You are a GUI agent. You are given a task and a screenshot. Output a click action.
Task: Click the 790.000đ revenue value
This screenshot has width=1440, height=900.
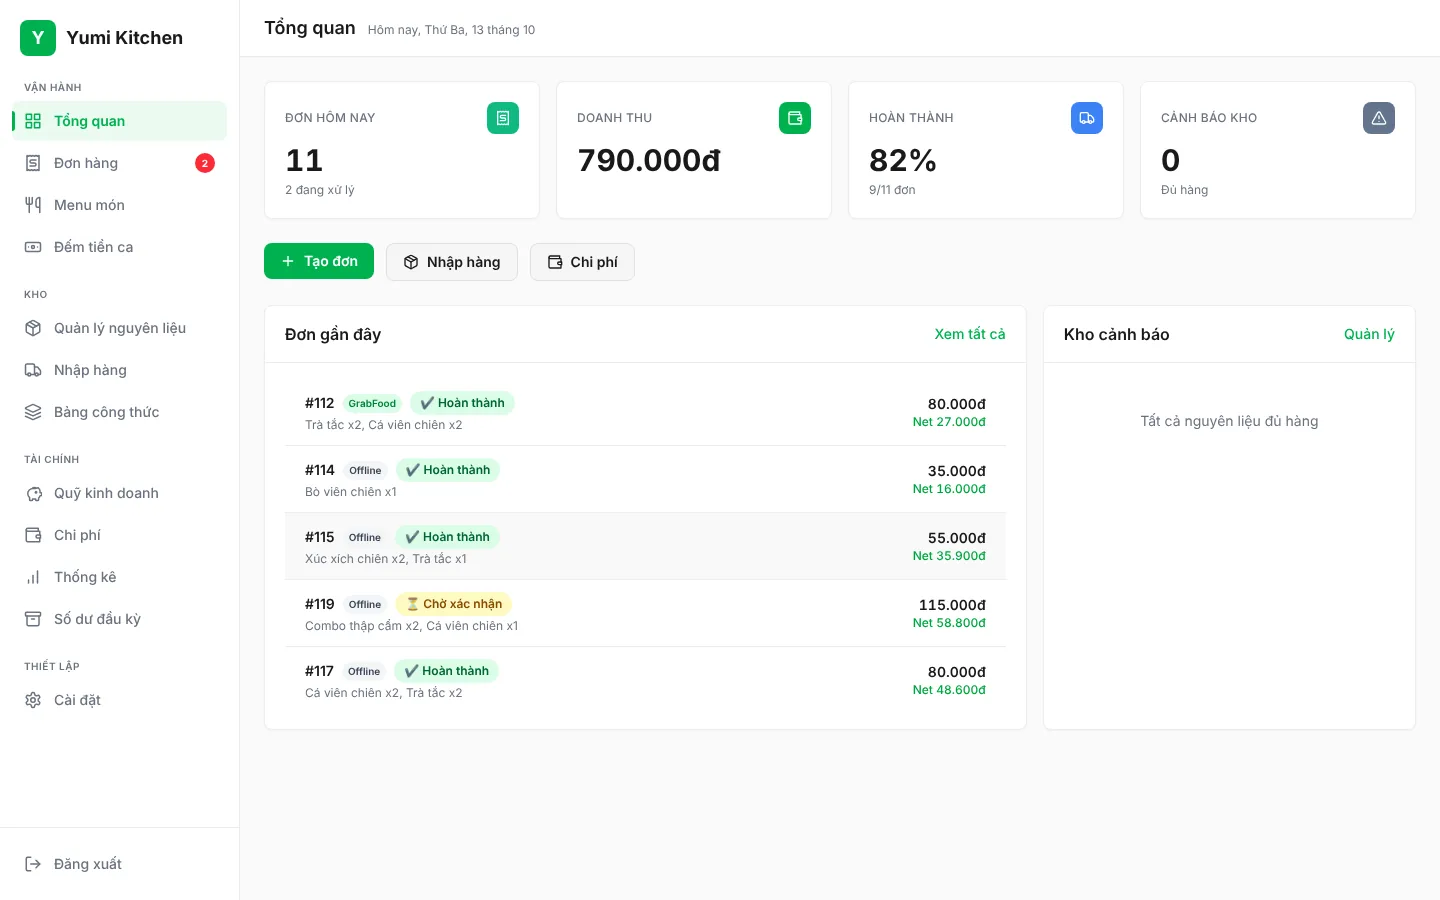click(x=649, y=160)
